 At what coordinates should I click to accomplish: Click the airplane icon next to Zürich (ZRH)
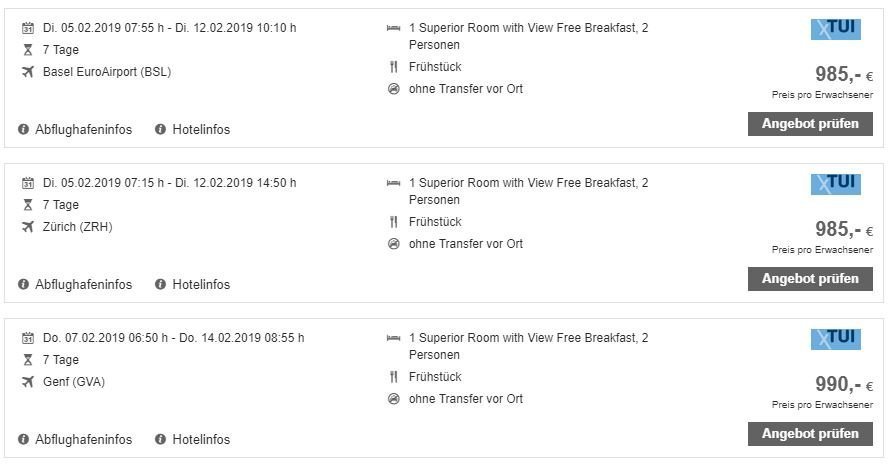point(28,227)
